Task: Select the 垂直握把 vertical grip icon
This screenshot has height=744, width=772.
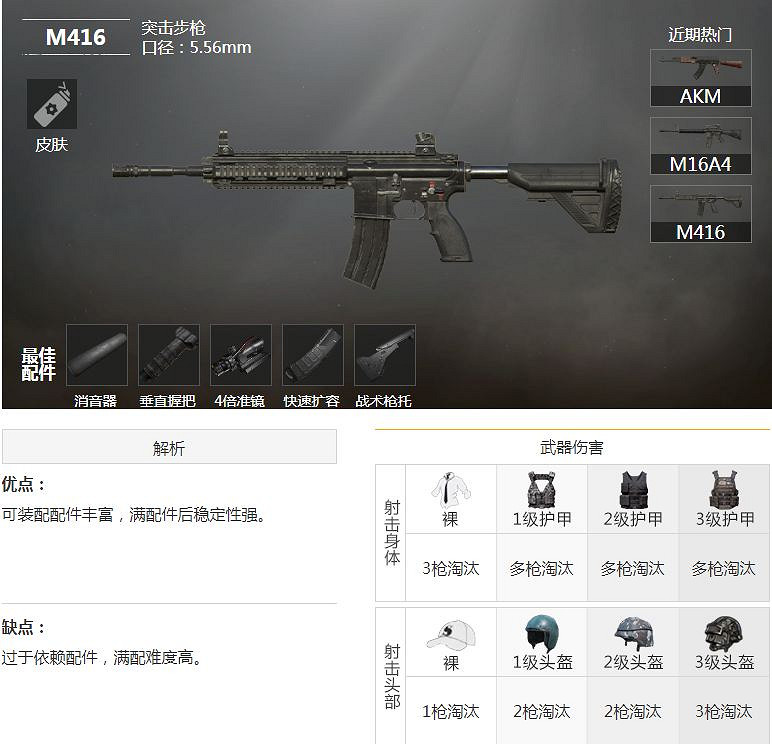Action: pyautogui.click(x=169, y=355)
